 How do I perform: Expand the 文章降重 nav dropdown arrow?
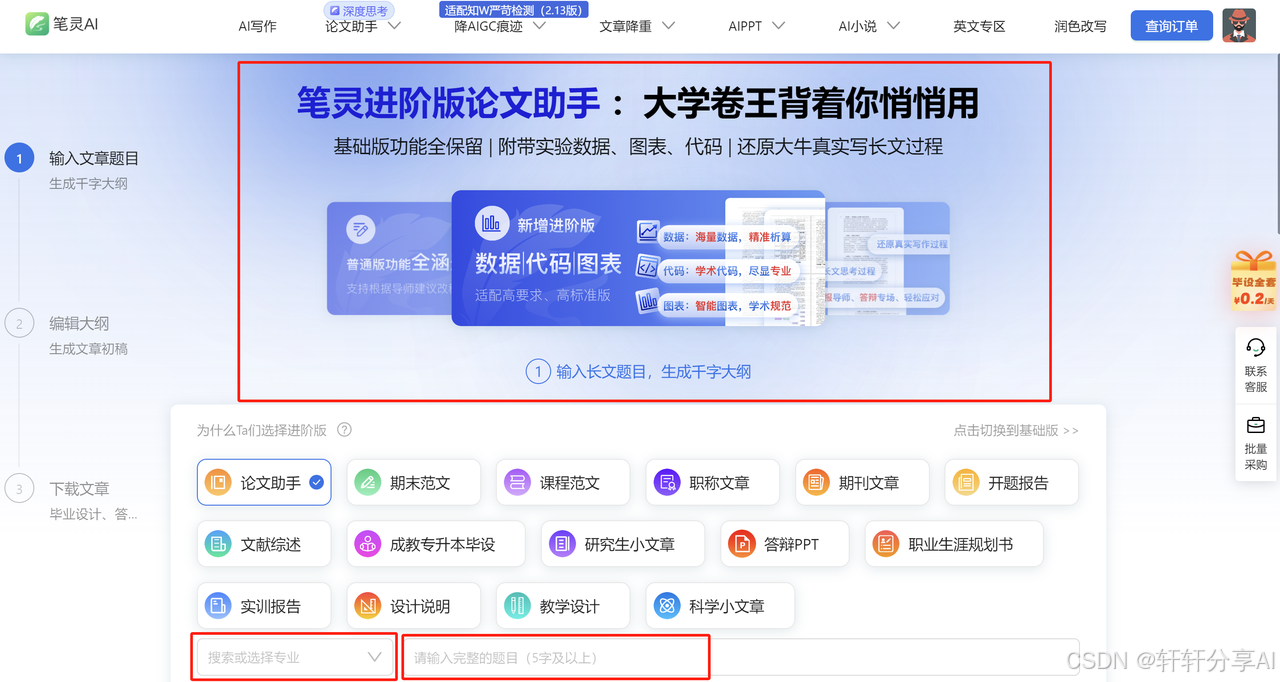click(668, 26)
